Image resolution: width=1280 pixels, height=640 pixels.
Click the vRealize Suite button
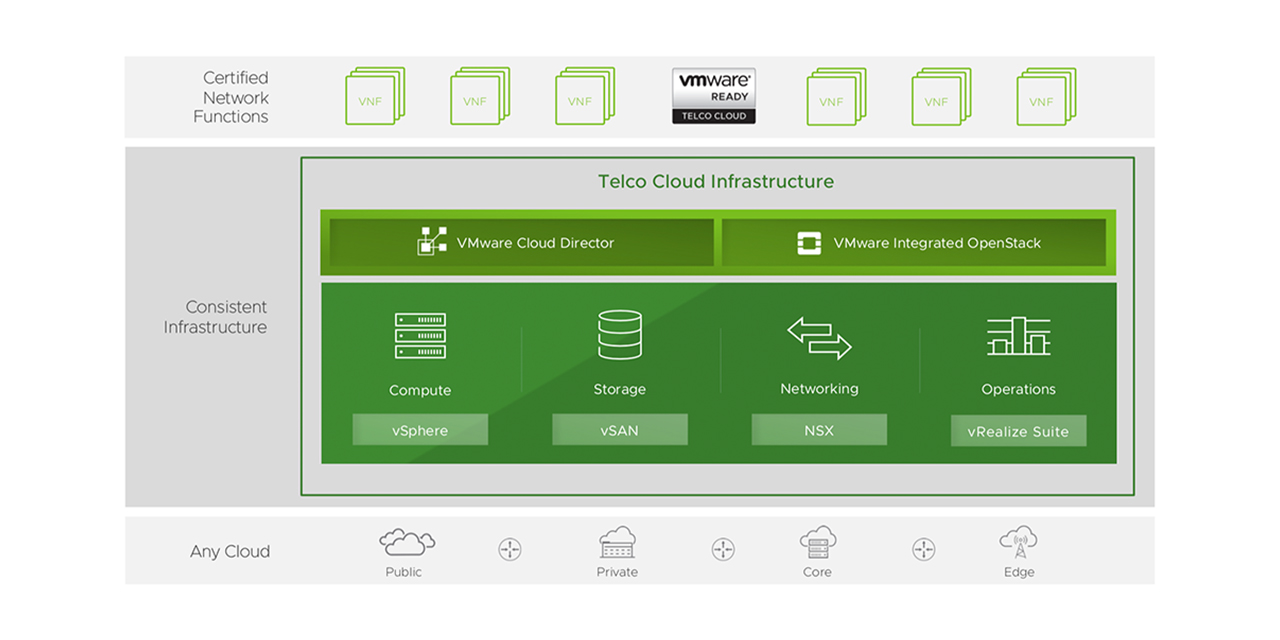[1018, 429]
